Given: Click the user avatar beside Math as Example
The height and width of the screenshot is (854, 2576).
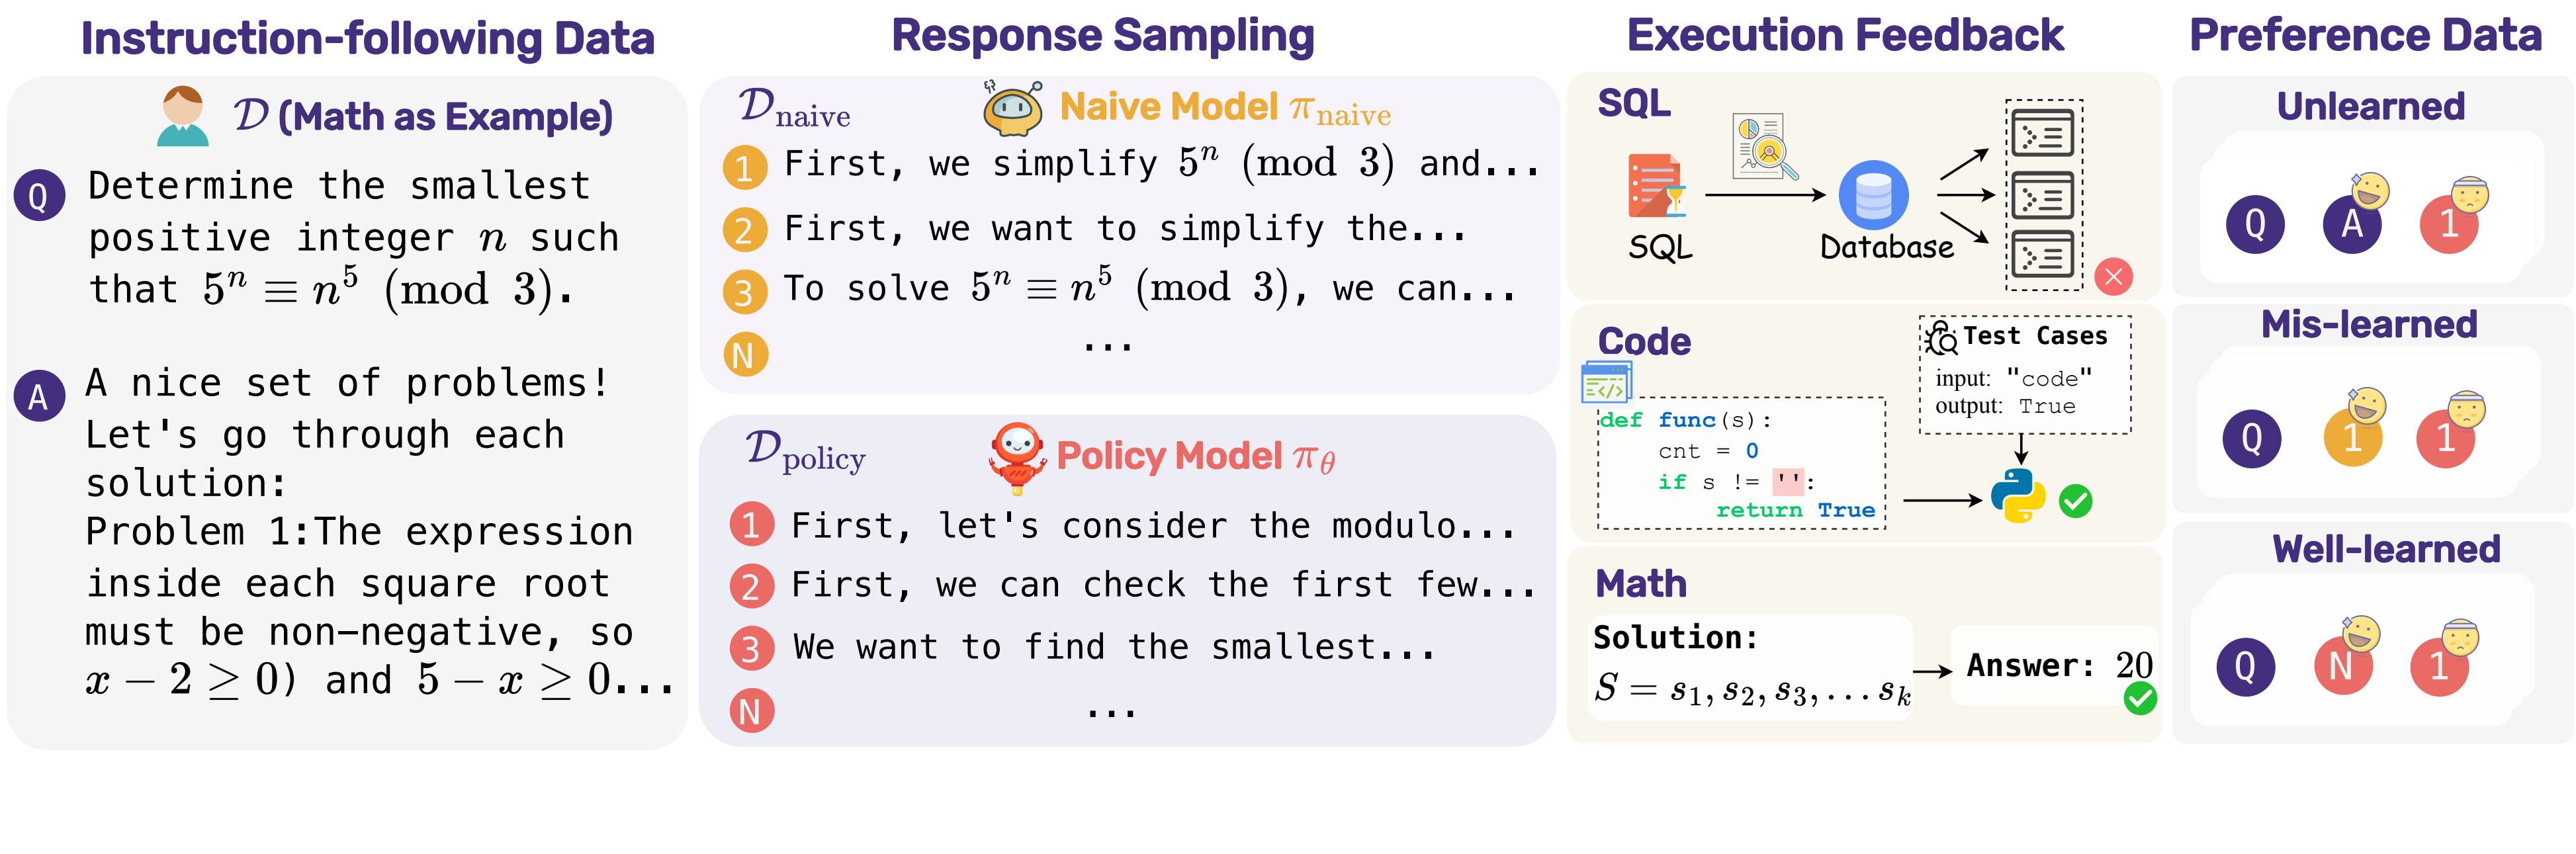Looking at the screenshot, I should (183, 116).
